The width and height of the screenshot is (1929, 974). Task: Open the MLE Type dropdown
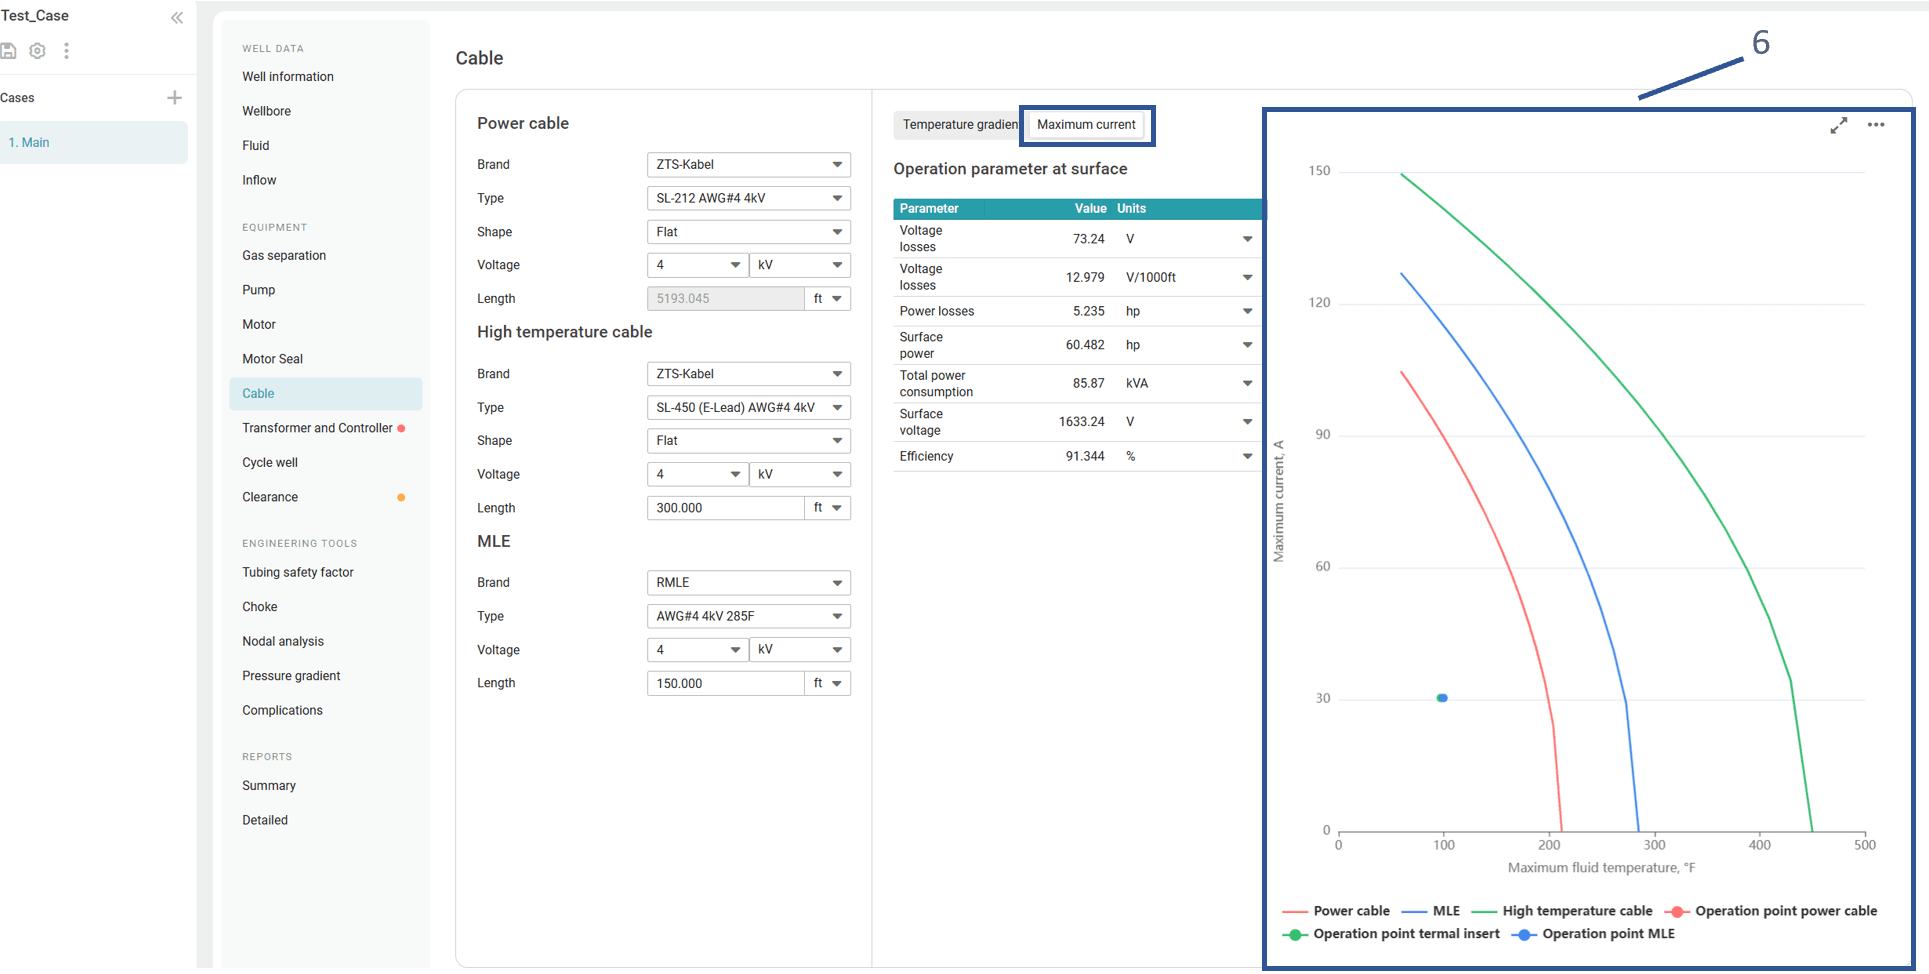click(x=748, y=617)
